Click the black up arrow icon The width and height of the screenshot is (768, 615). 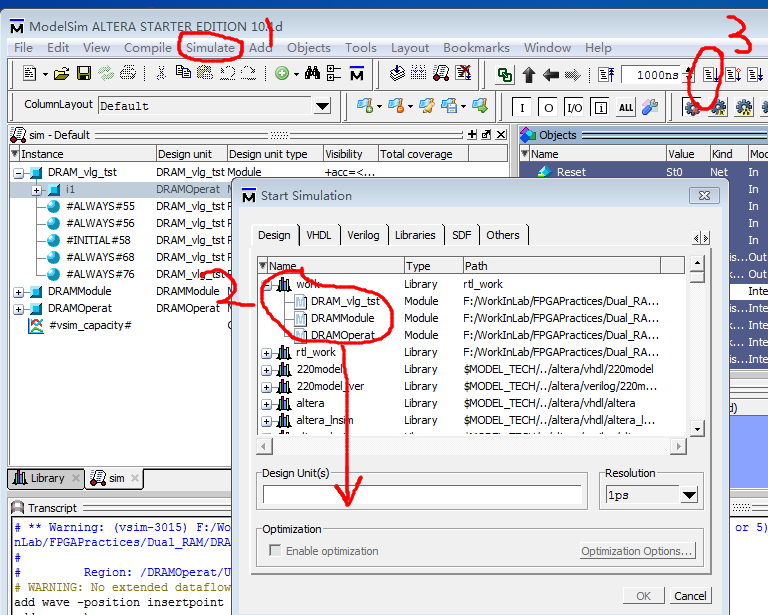(528, 75)
